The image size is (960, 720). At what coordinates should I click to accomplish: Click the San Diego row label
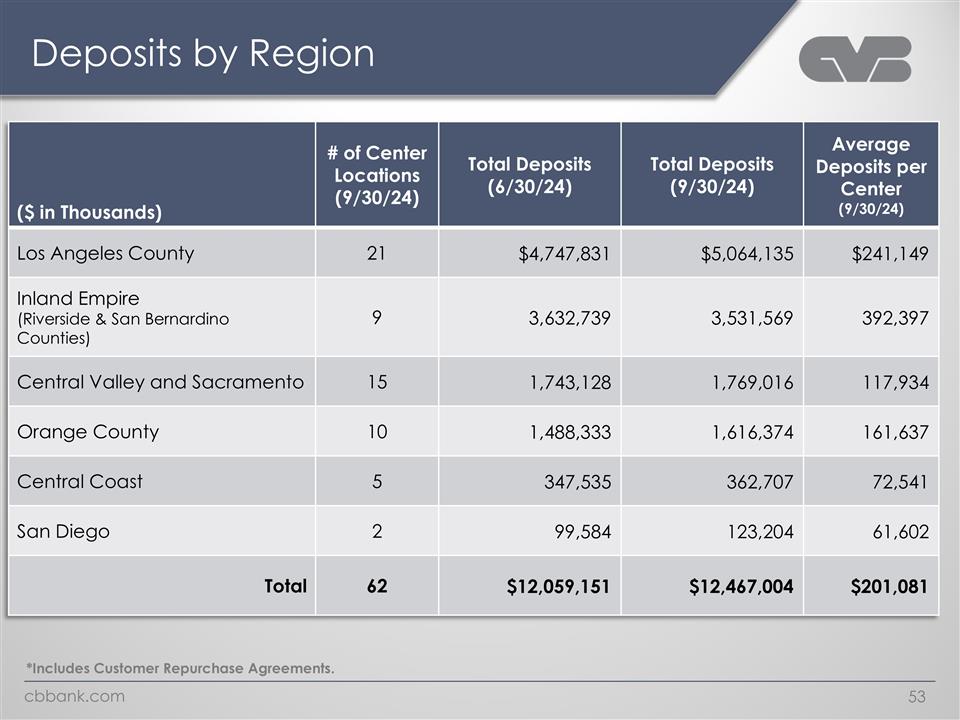point(63,531)
